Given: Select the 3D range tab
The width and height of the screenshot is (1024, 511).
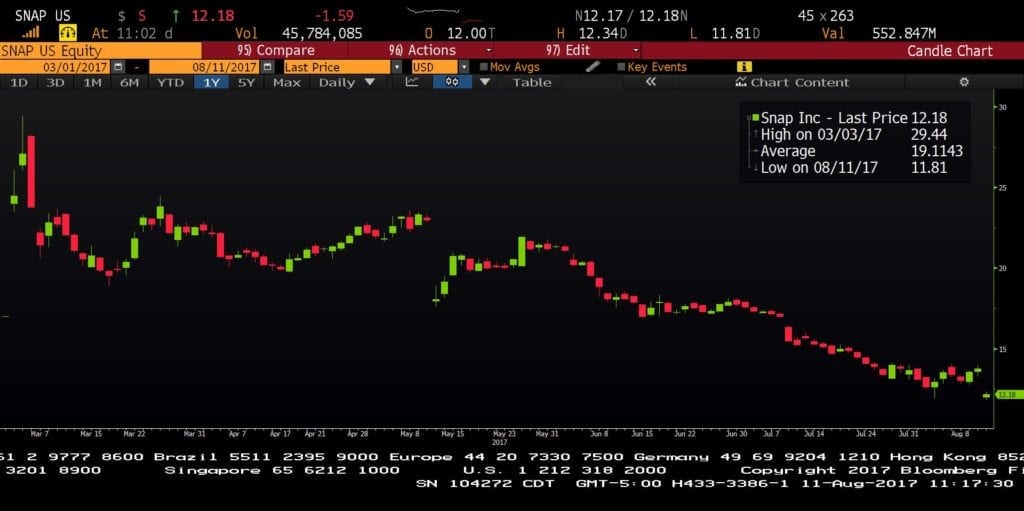Looking at the screenshot, I should (x=56, y=82).
